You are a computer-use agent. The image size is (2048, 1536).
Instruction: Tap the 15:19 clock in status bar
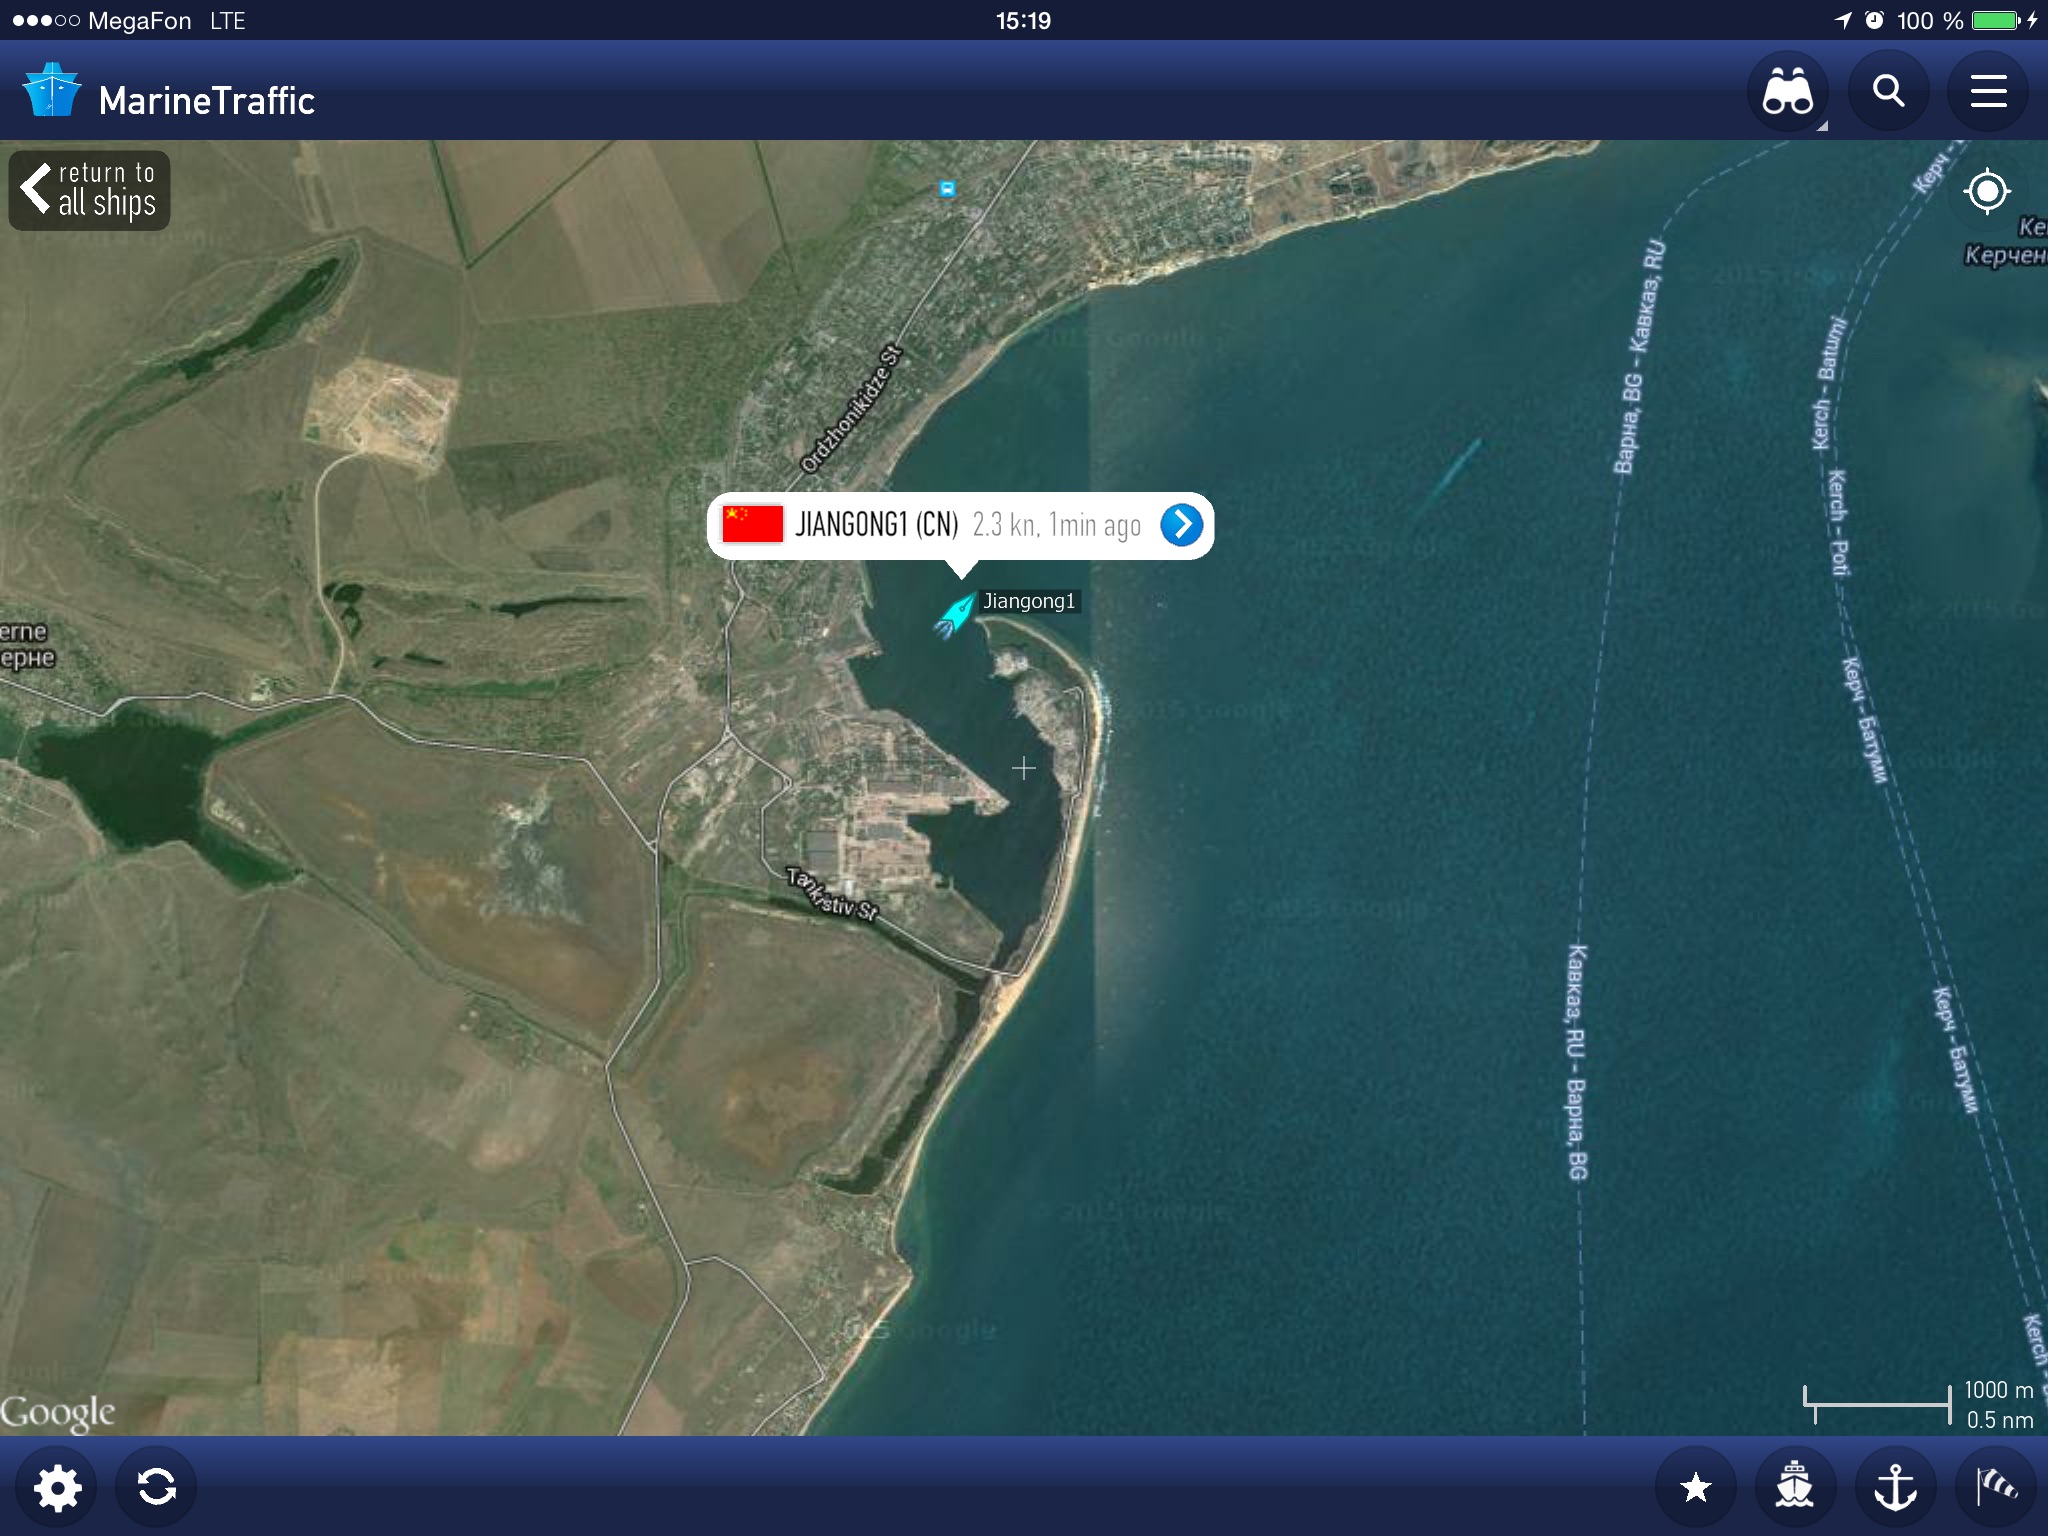click(1023, 20)
